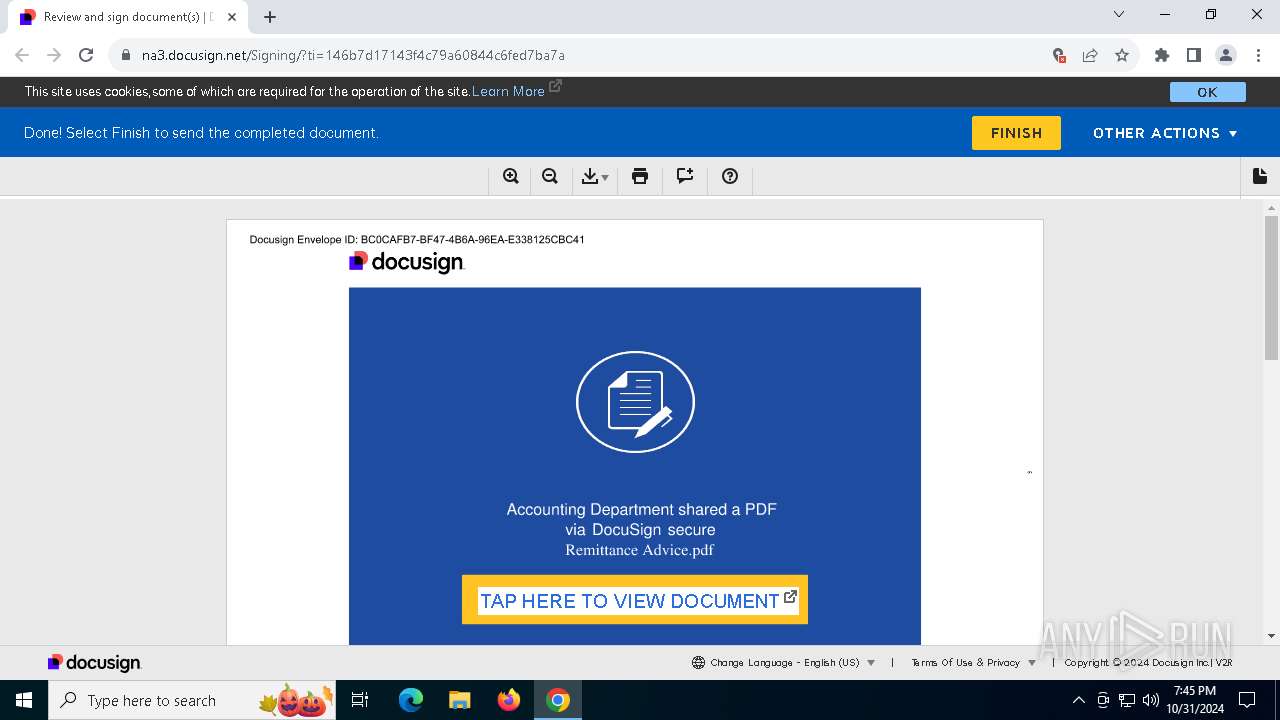Open the Download dropdown in toolbar
1280x720 pixels.
coord(595,176)
